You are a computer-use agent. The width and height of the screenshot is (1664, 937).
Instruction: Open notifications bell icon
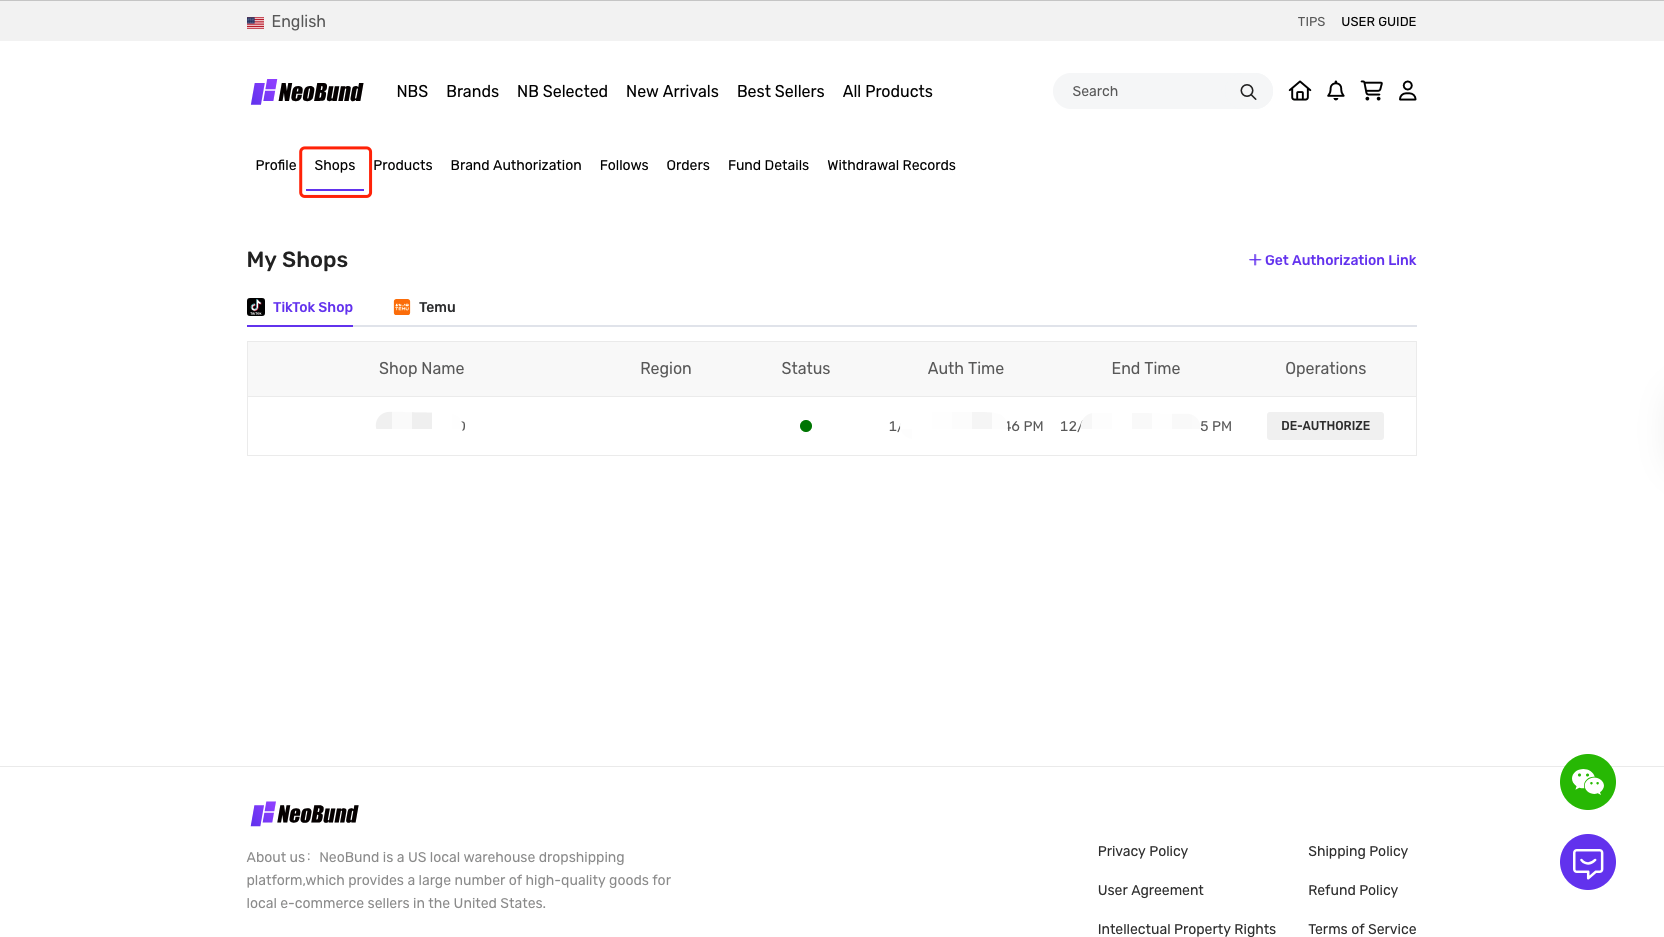[x=1335, y=91]
